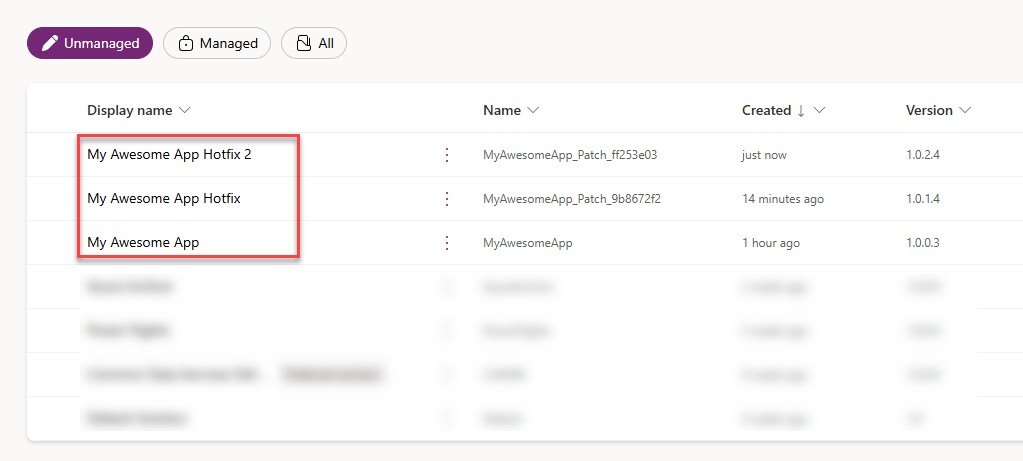The image size is (1023, 461).
Task: Click the All filter's solution icon
Action: (x=303, y=44)
